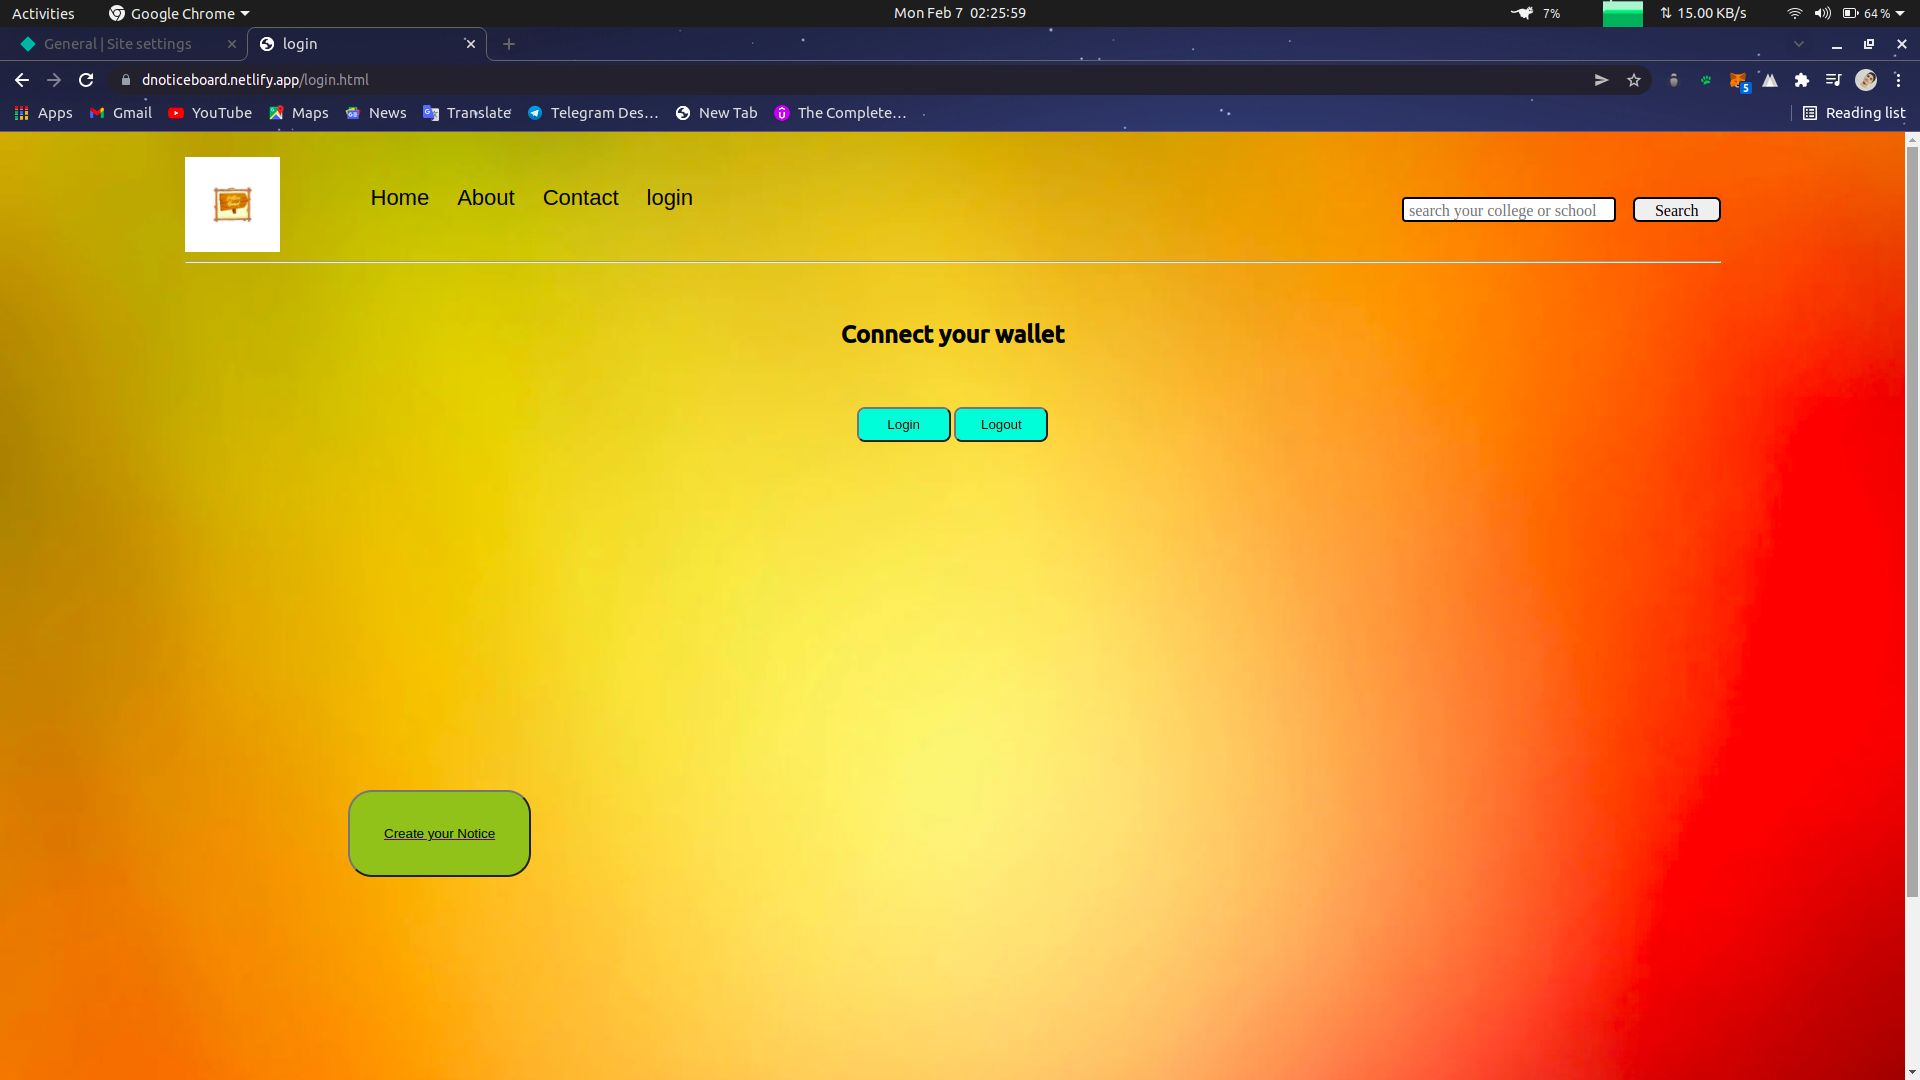This screenshot has width=1920, height=1080.
Task: Click the Create your Notice button
Action: [x=439, y=832]
